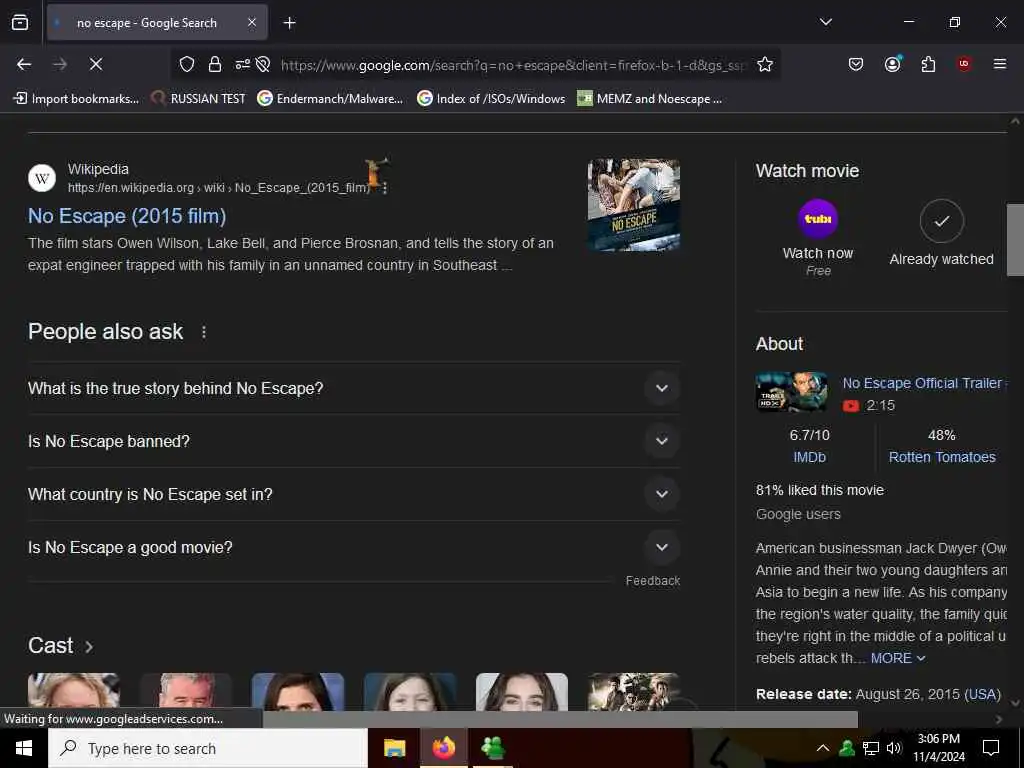Click Firefox taskbar icon
This screenshot has height=768, width=1024.
pyautogui.click(x=443, y=748)
